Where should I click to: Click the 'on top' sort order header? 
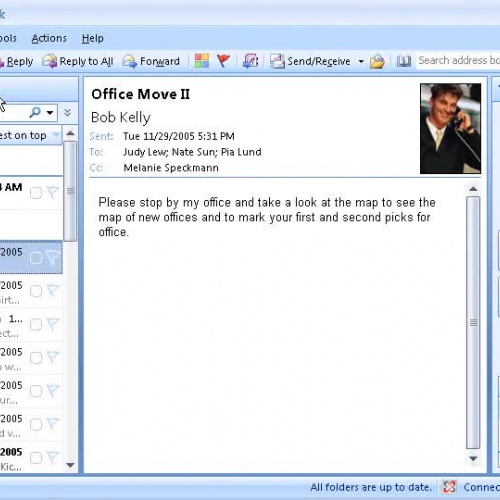pyautogui.click(x=30, y=135)
